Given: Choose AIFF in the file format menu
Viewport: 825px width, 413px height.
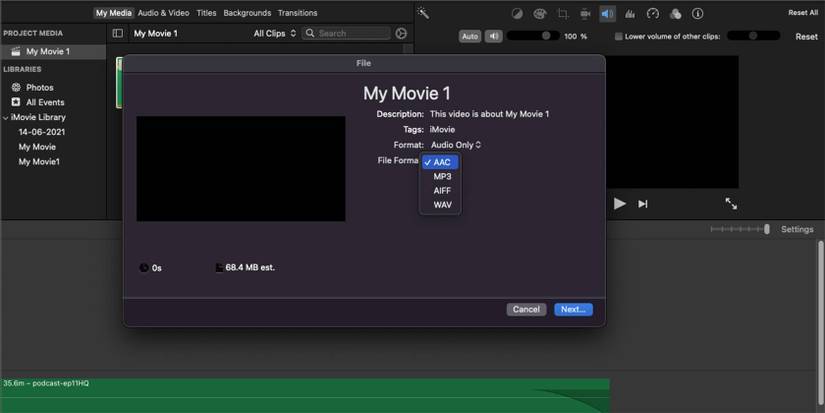Looking at the screenshot, I should 440,190.
